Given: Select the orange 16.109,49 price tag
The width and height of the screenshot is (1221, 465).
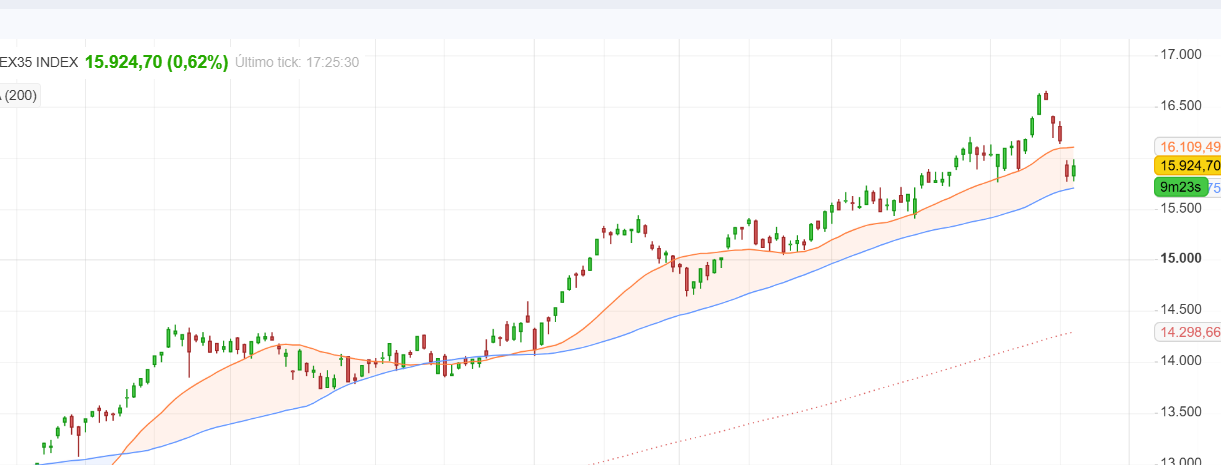Looking at the screenshot, I should (x=1188, y=146).
